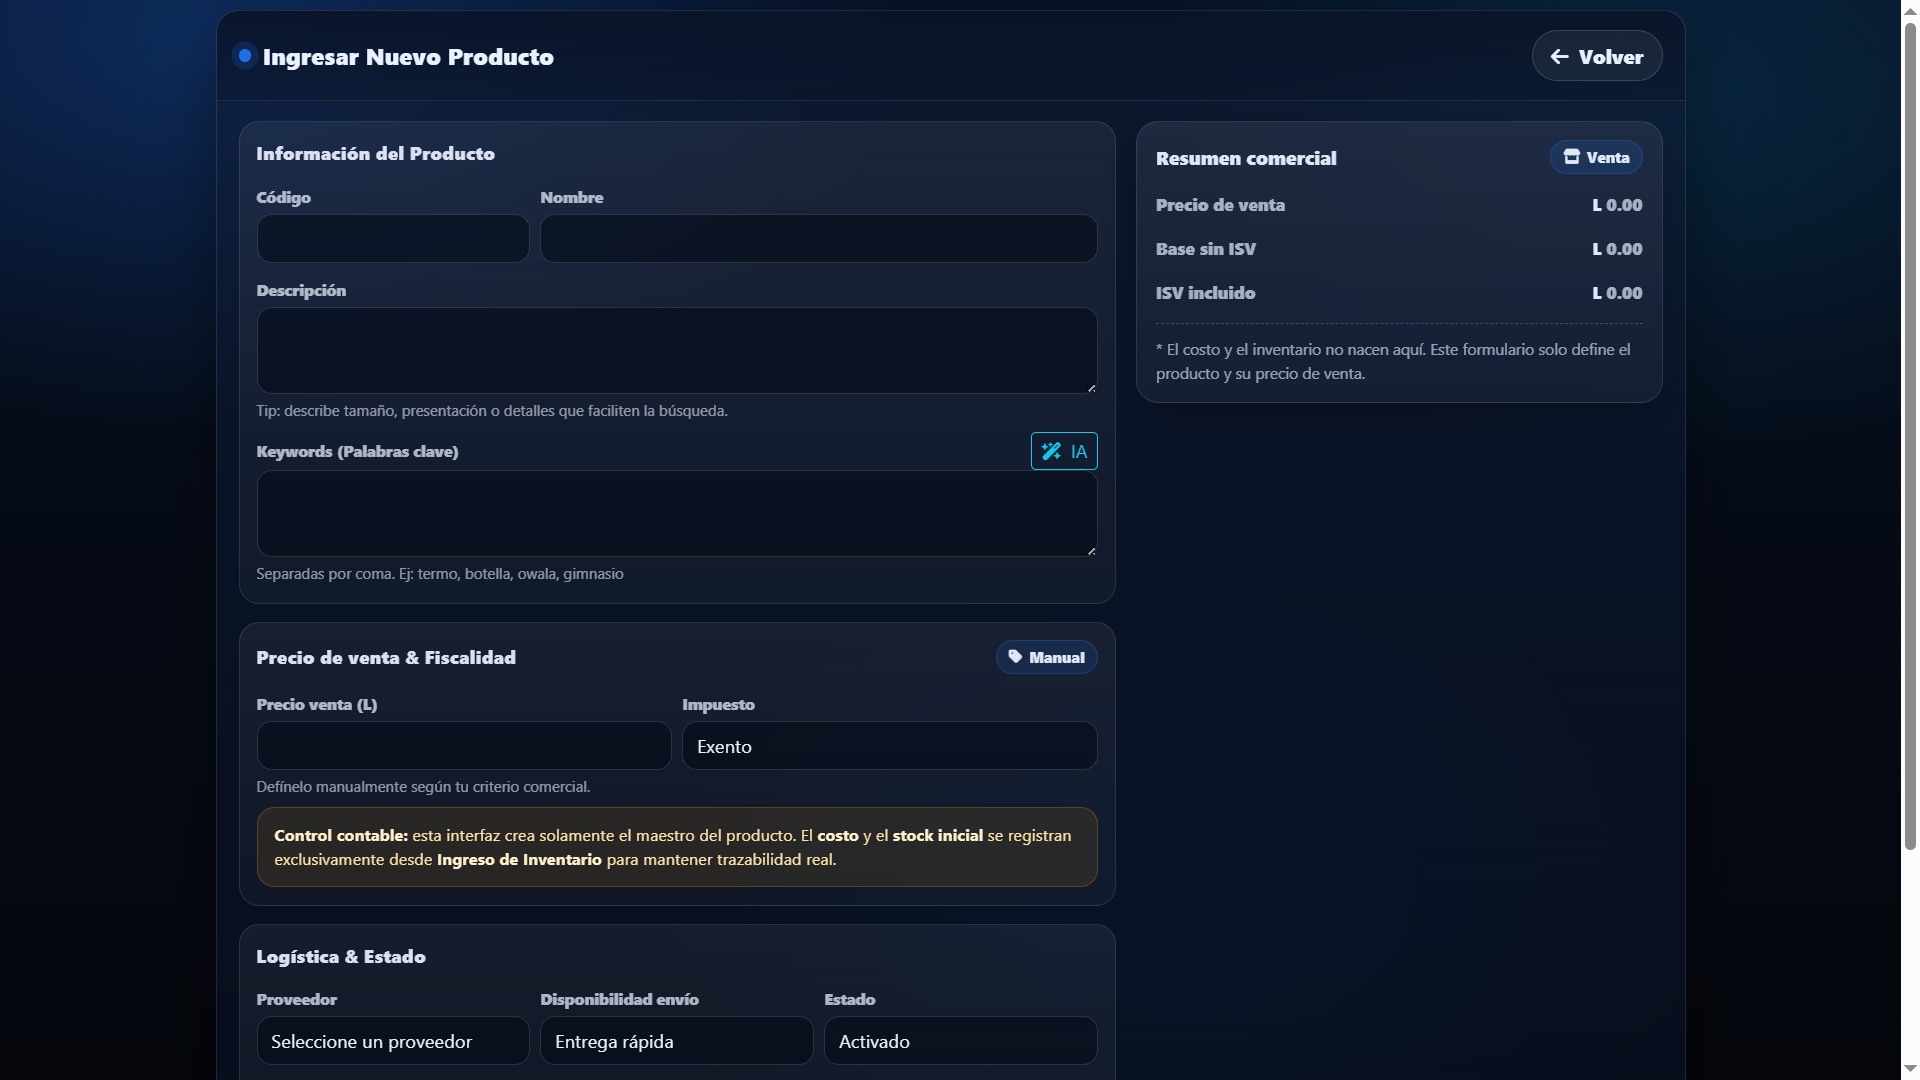1920x1080 pixels.
Task: Click the tag icon on the Manual badge
Action: 1017,657
